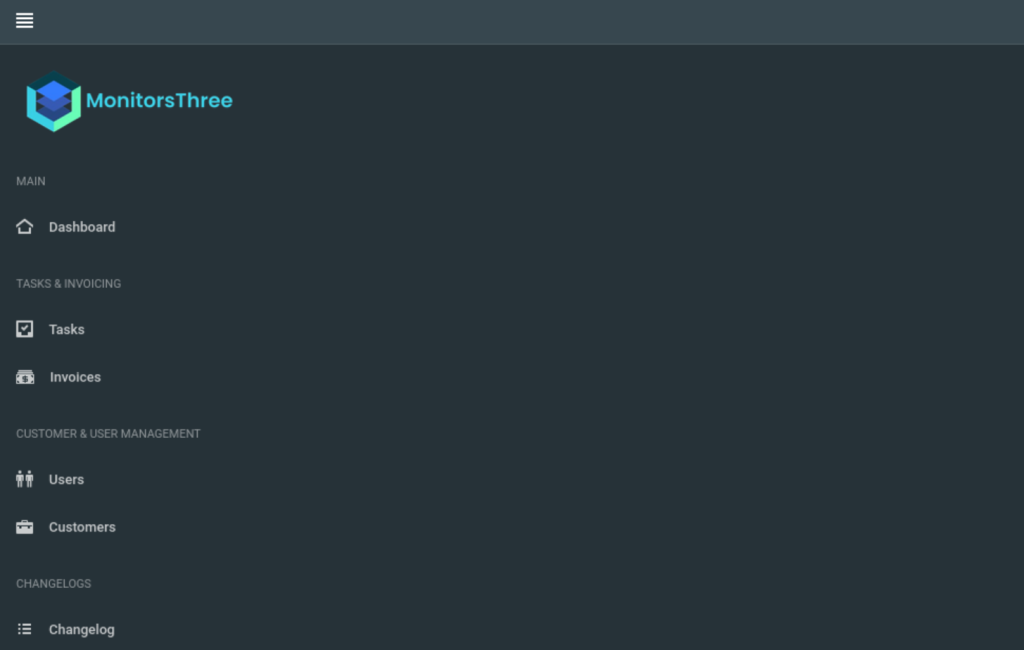1024x650 pixels.
Task: Click the Tasks checkbox icon
Action: point(25,329)
